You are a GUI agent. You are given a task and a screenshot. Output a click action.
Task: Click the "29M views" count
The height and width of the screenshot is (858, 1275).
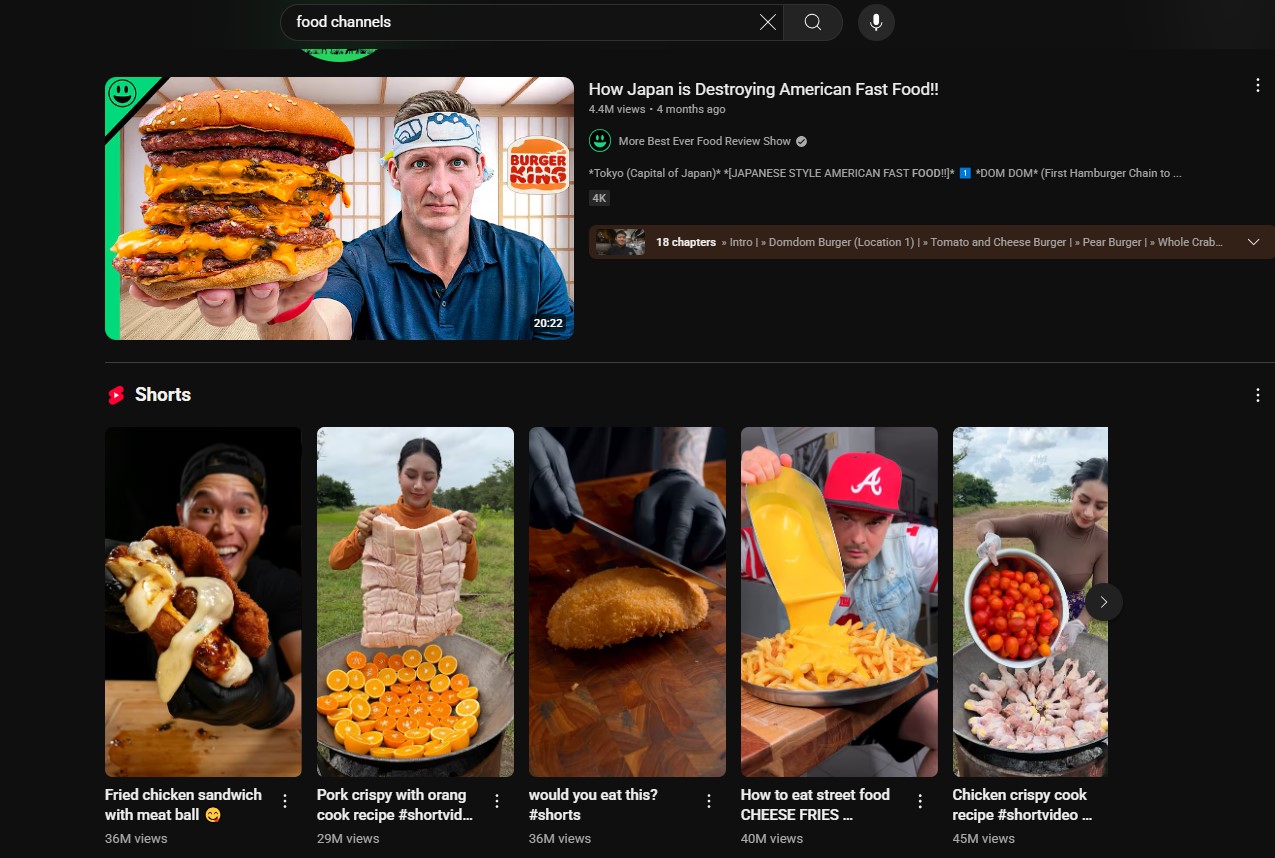point(348,839)
